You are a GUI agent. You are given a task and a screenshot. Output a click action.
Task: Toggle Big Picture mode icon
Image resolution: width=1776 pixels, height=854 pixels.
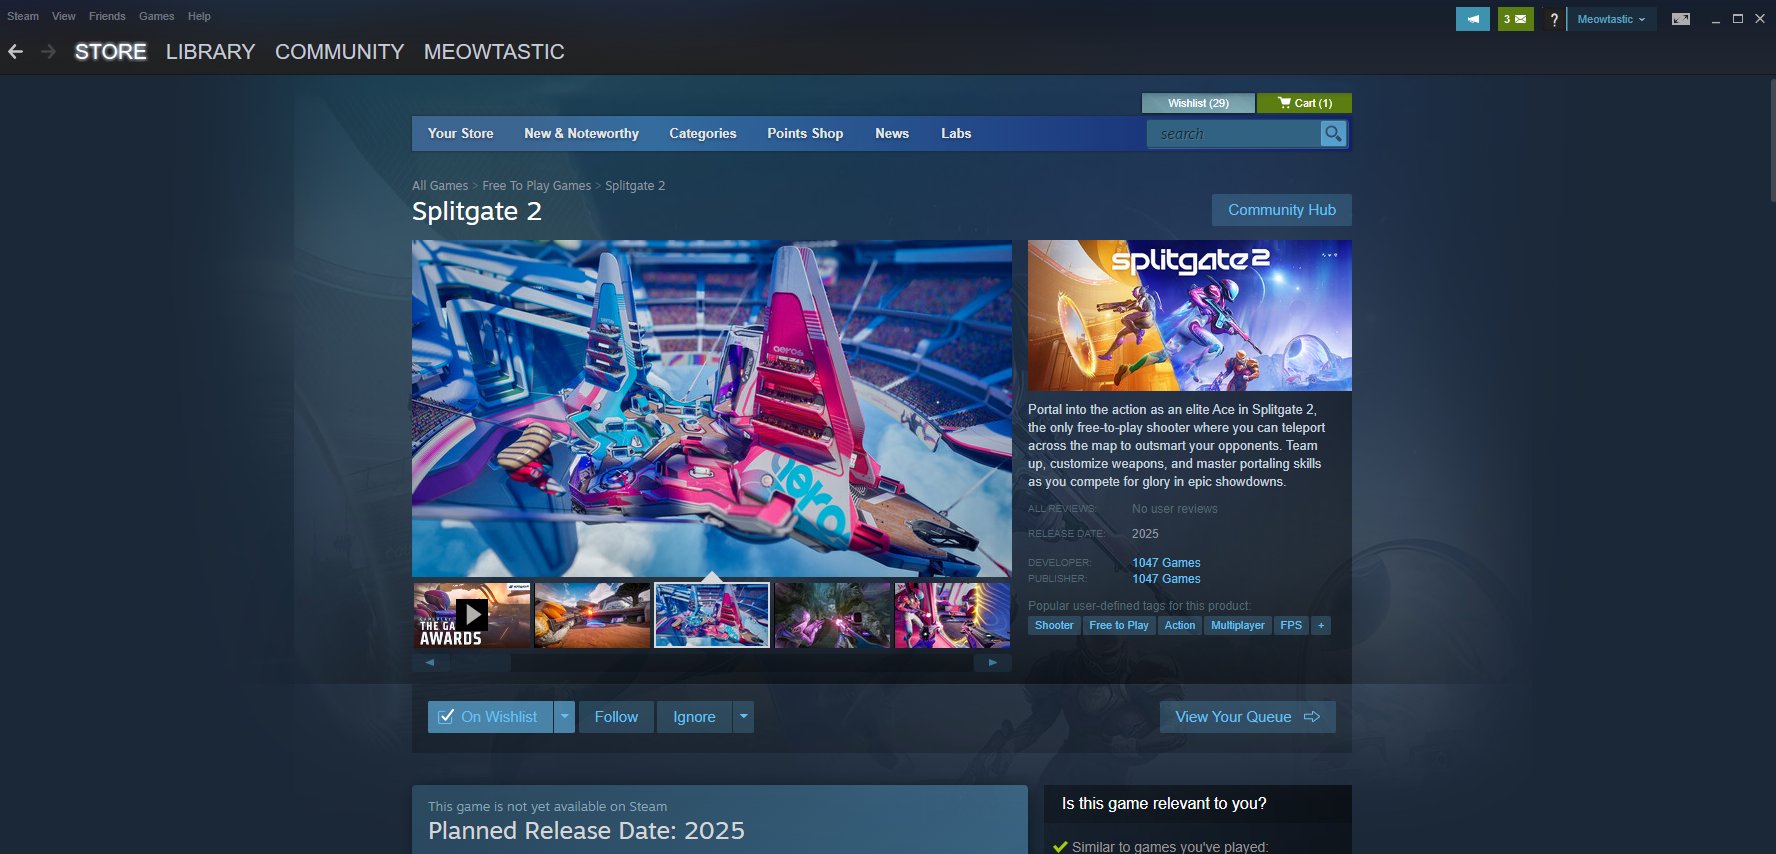(x=1681, y=19)
